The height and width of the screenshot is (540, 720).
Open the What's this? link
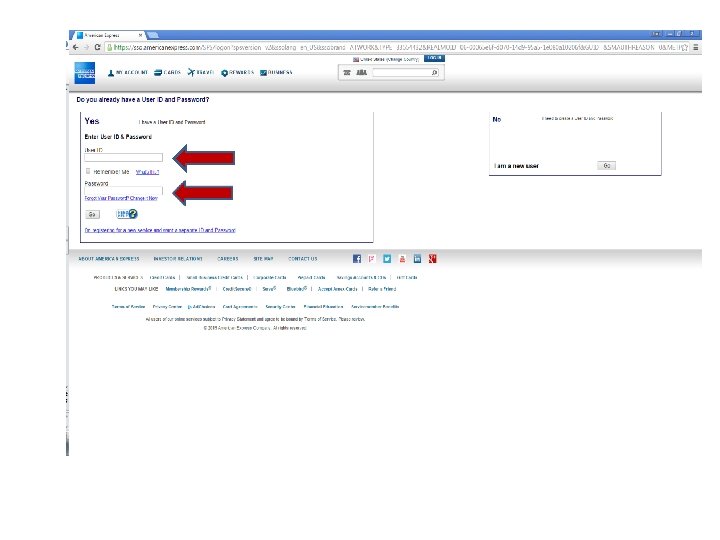147,172
